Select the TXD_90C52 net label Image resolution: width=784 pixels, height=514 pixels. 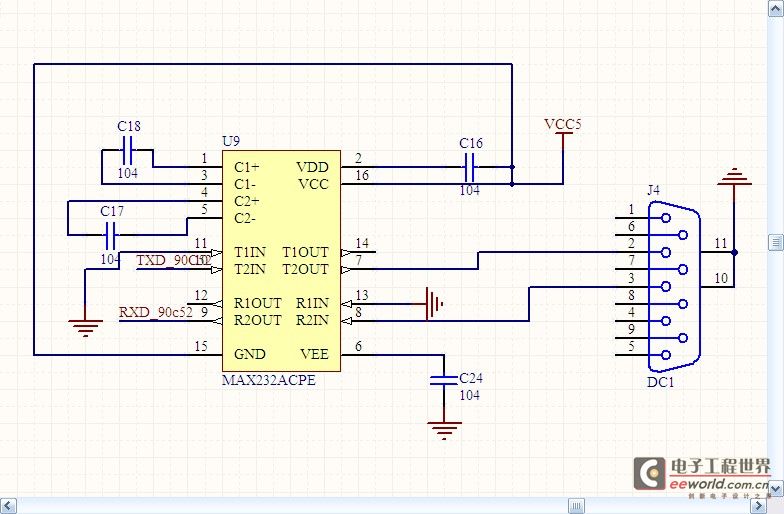point(174,260)
